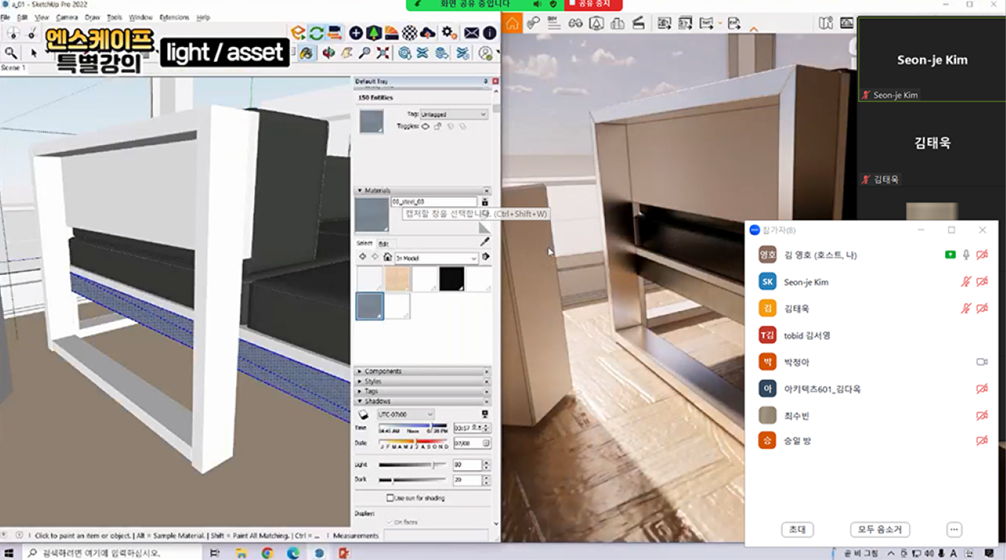Click the Scene 1 tab
1006x560 pixels.
pyautogui.click(x=13, y=67)
